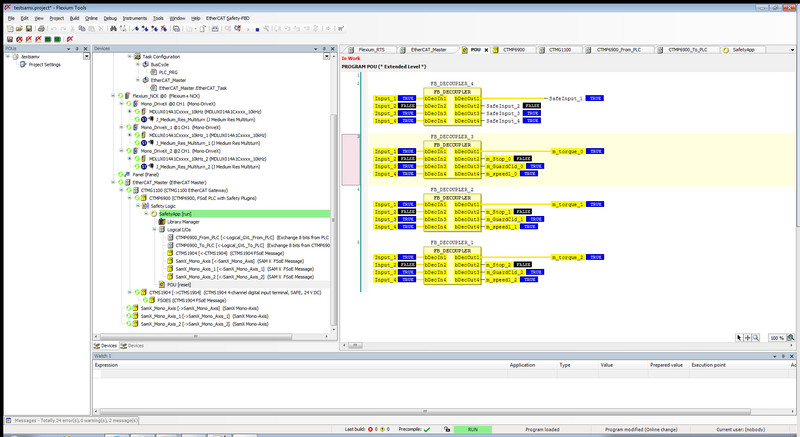Image resolution: width=800 pixels, height=437 pixels.
Task: Click the SafetyApp [run] node icon
Action: 154,214
